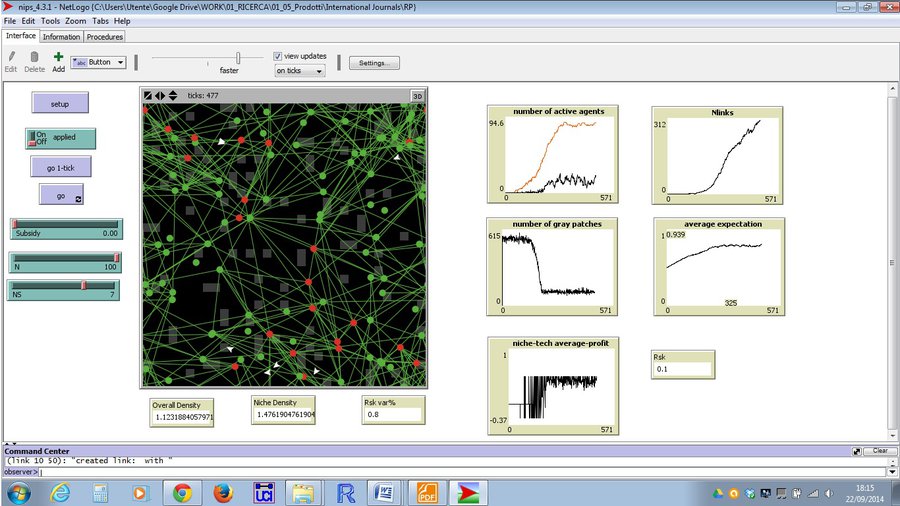Click the NS slider handle
Viewport: 900px width, 506px height.
(84, 285)
